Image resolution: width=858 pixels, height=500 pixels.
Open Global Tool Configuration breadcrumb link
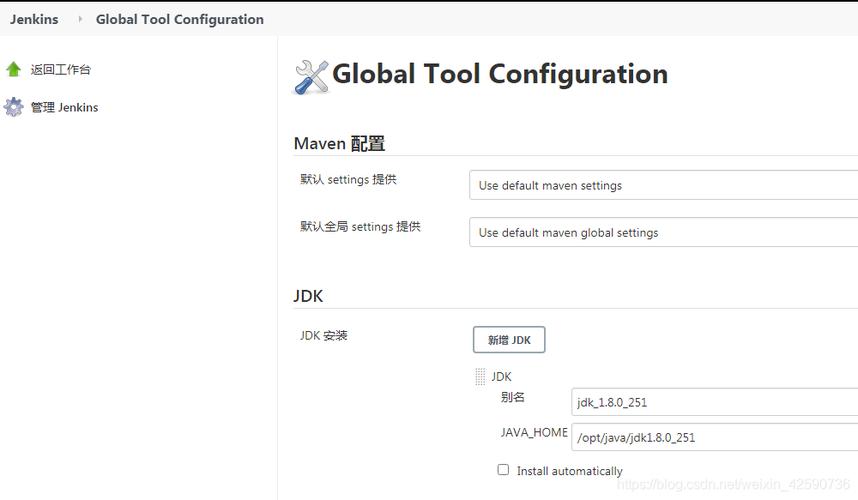pos(179,19)
